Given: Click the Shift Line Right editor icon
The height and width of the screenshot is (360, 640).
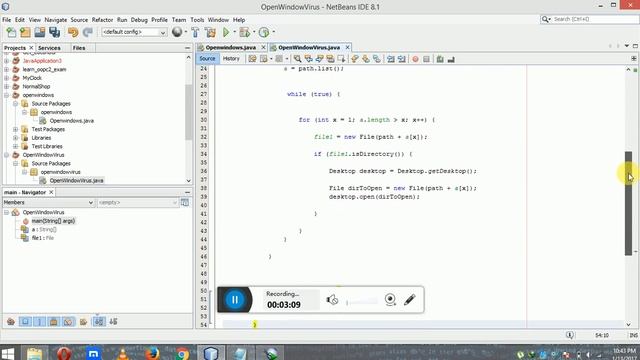Looking at the screenshot, I should pyautogui.click(x=402, y=59).
